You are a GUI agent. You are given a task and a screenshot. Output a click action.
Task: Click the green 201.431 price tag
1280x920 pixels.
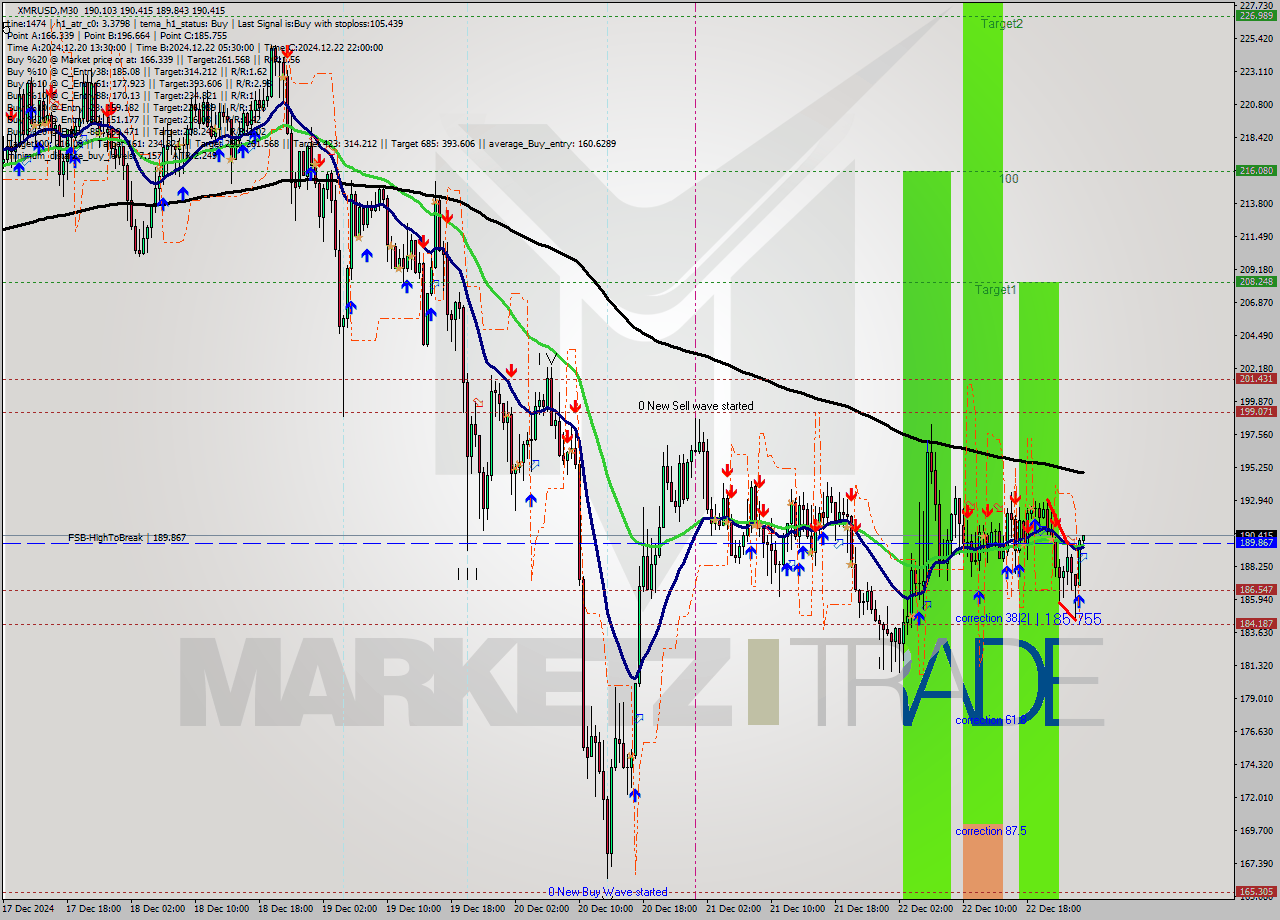click(x=1256, y=379)
